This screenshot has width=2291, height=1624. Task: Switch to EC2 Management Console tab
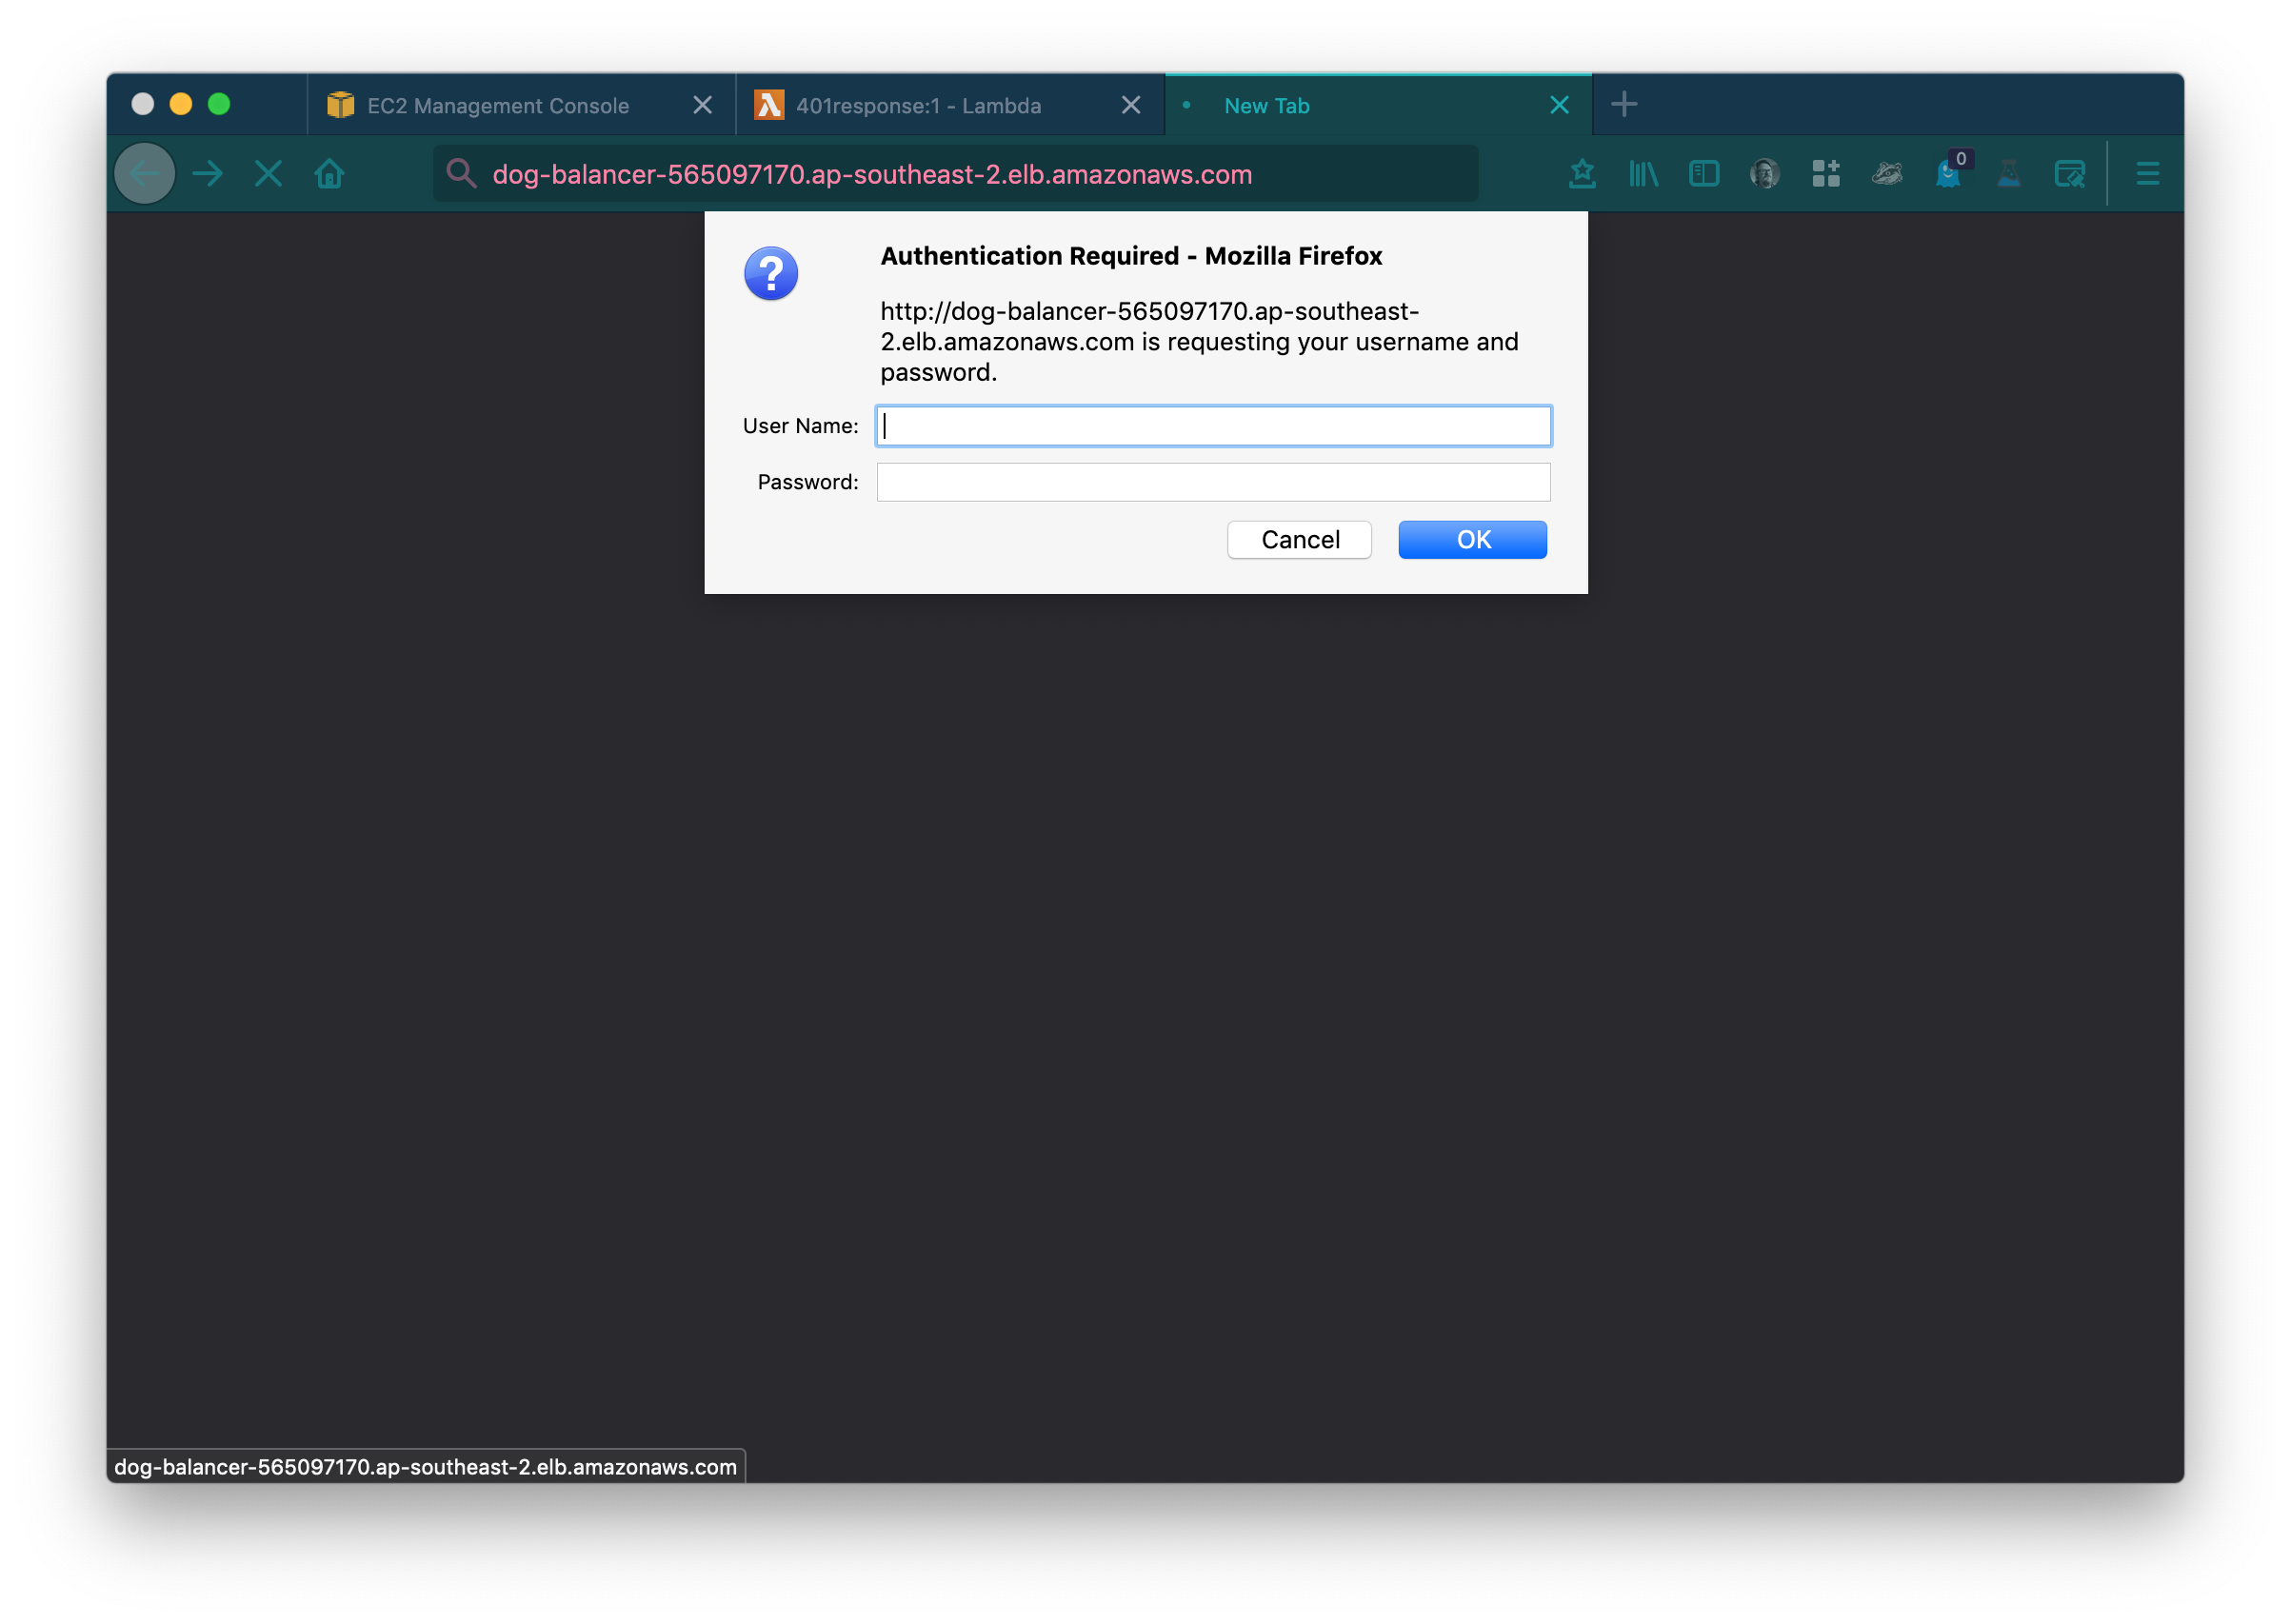[x=498, y=106]
